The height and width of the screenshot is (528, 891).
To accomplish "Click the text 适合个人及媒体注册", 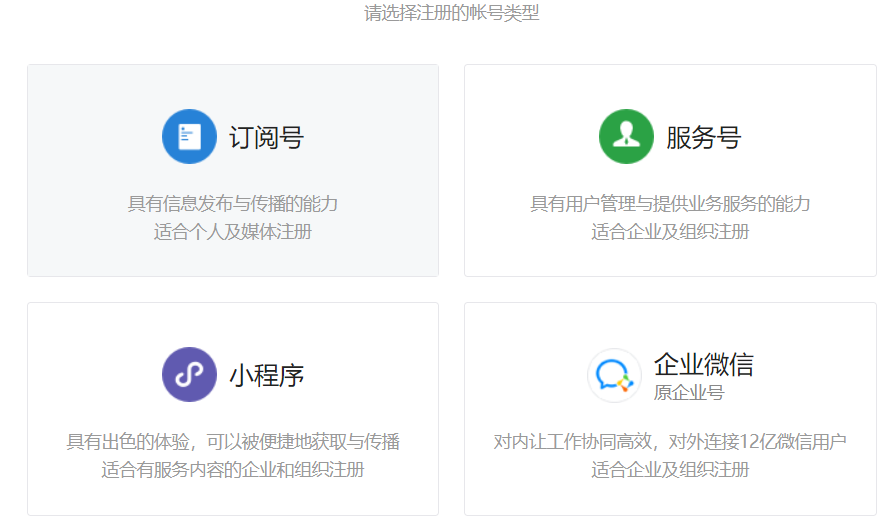I will 233,232.
